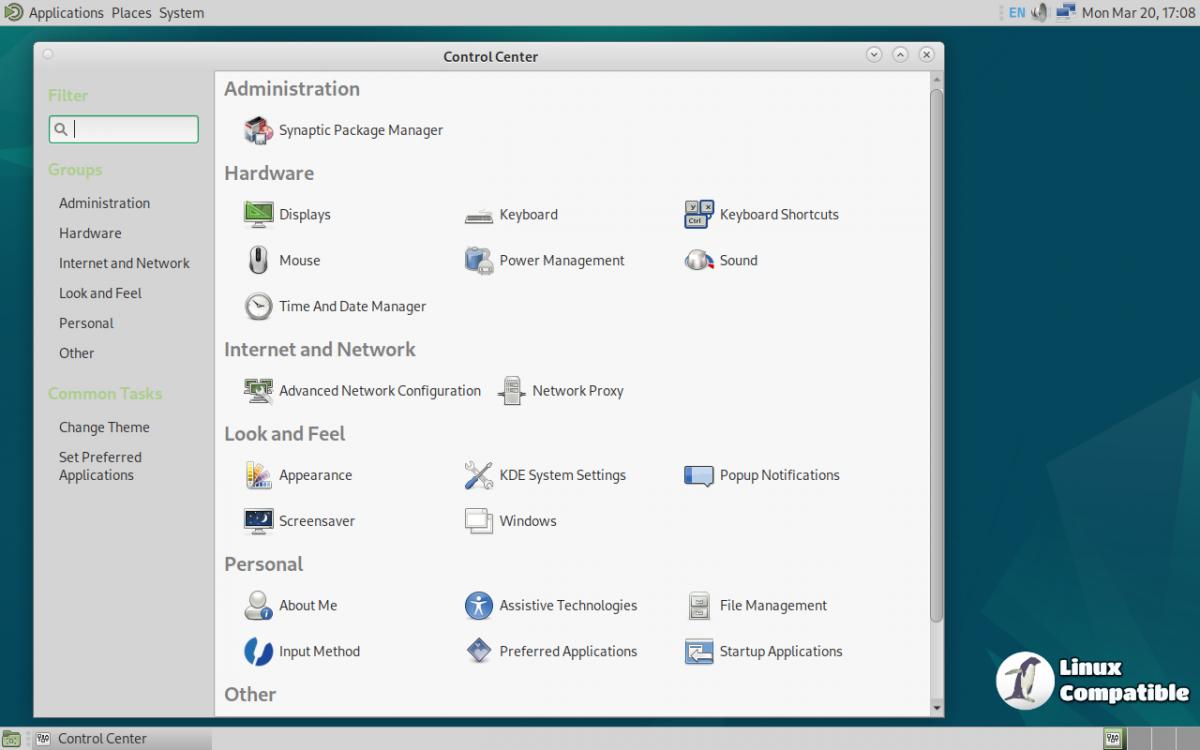Open Keyboard Shortcuts icon

coord(699,214)
